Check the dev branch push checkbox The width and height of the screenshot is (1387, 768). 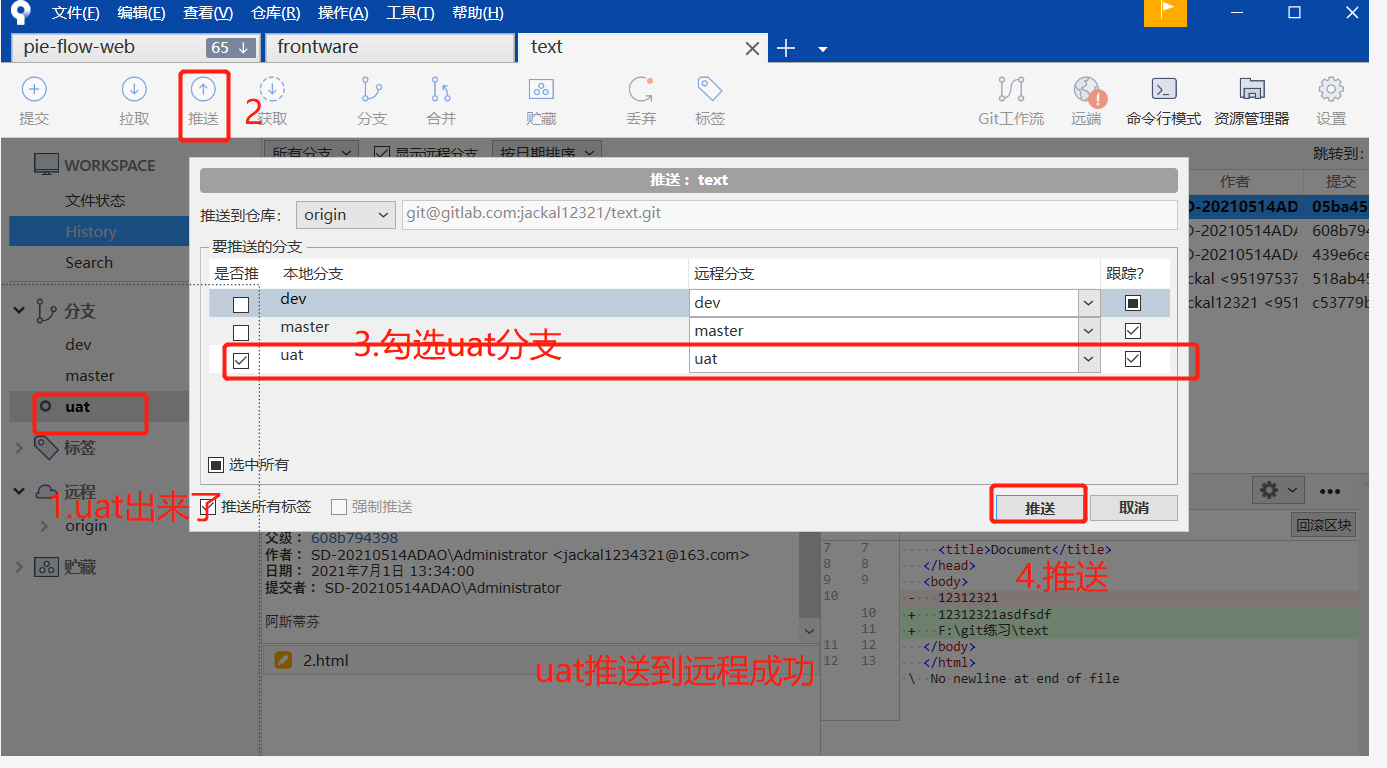[x=241, y=305]
